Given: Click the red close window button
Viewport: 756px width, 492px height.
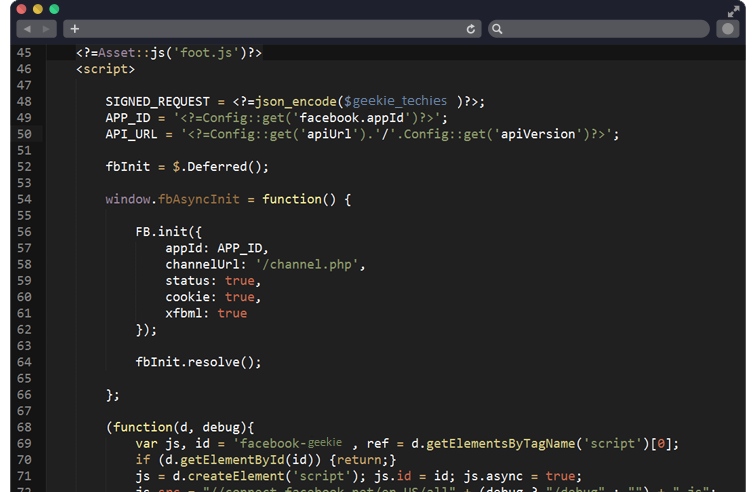Looking at the screenshot, I should pos(21,9).
